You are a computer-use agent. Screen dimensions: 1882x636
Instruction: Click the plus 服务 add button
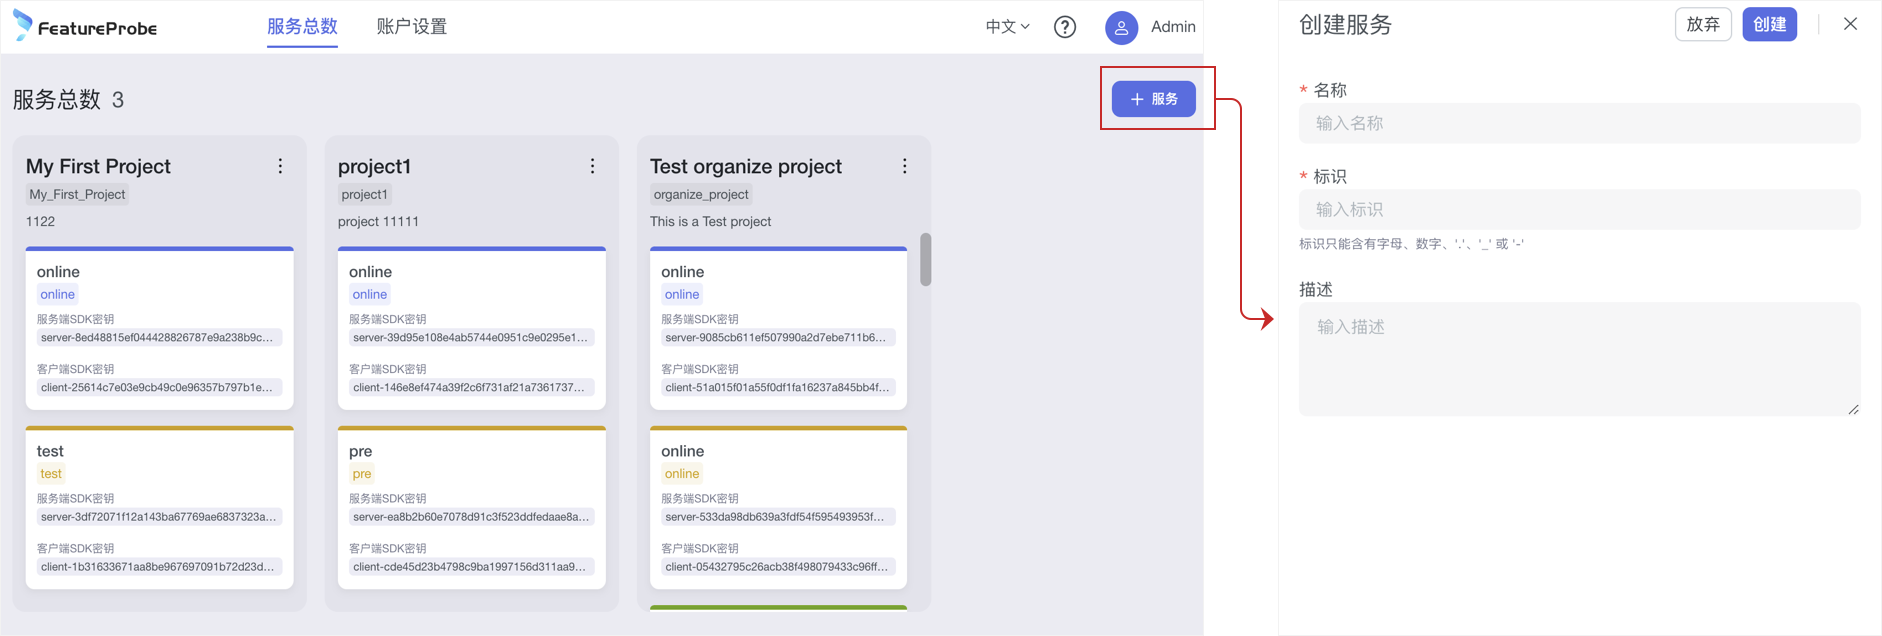pyautogui.click(x=1154, y=99)
